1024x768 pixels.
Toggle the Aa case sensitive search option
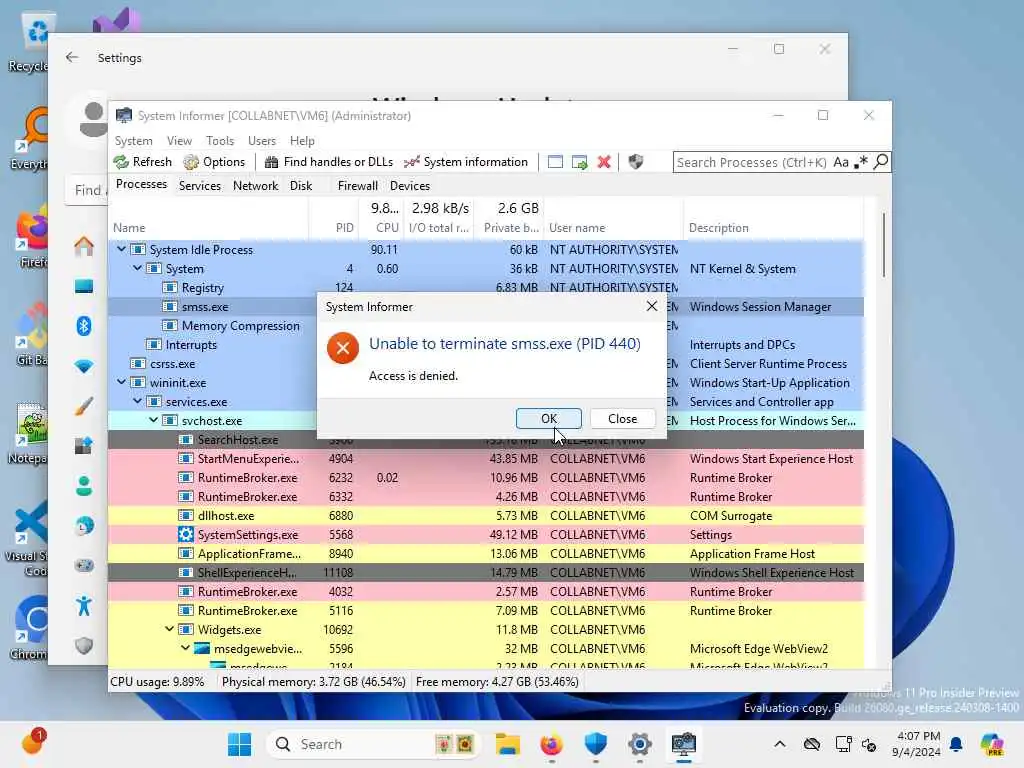841,162
